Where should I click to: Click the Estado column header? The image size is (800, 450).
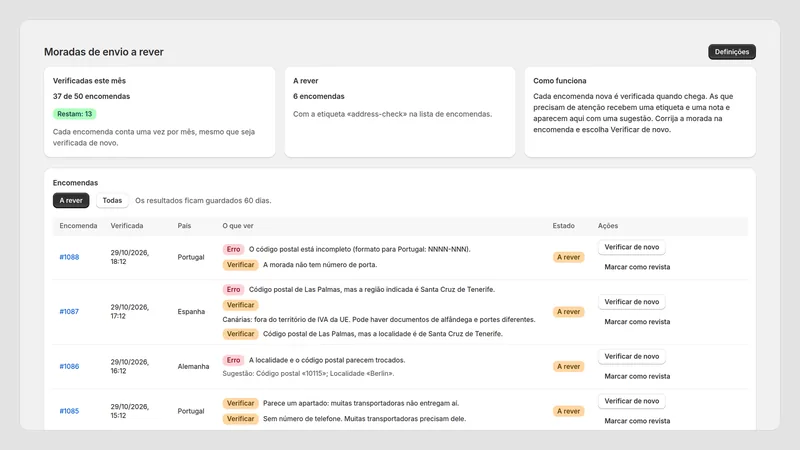pyautogui.click(x=563, y=226)
